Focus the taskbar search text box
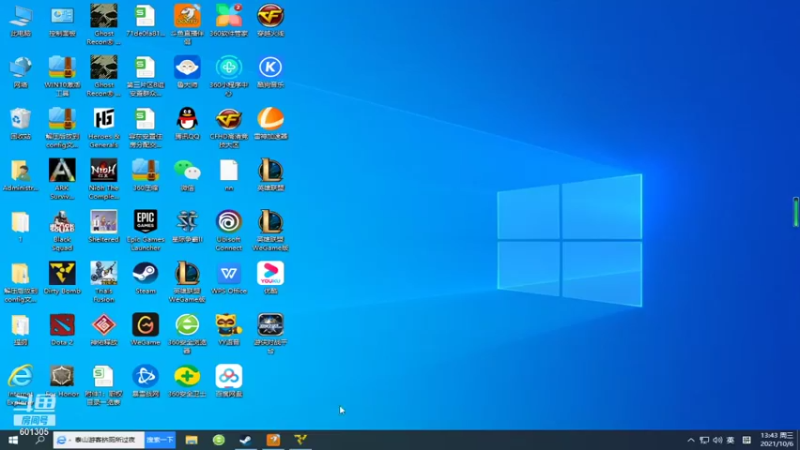 (x=99, y=440)
